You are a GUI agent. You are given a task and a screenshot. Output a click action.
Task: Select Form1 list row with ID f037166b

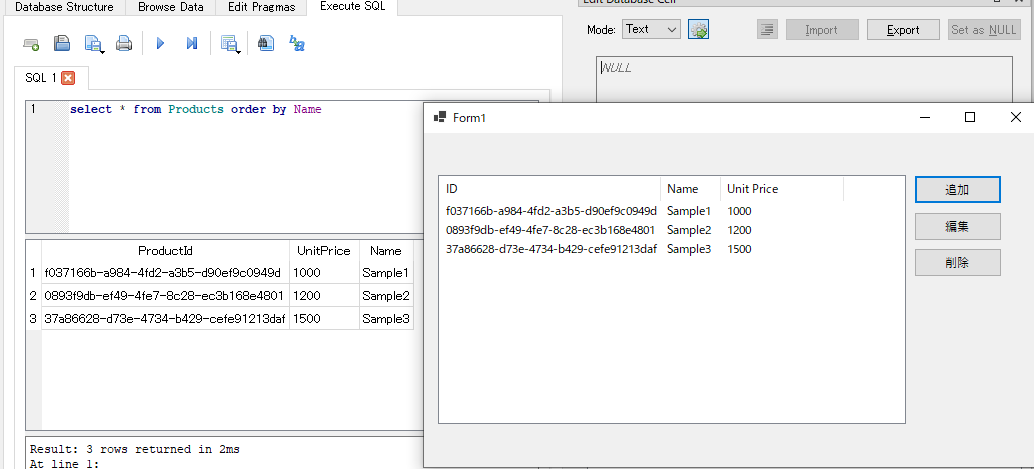click(551, 211)
